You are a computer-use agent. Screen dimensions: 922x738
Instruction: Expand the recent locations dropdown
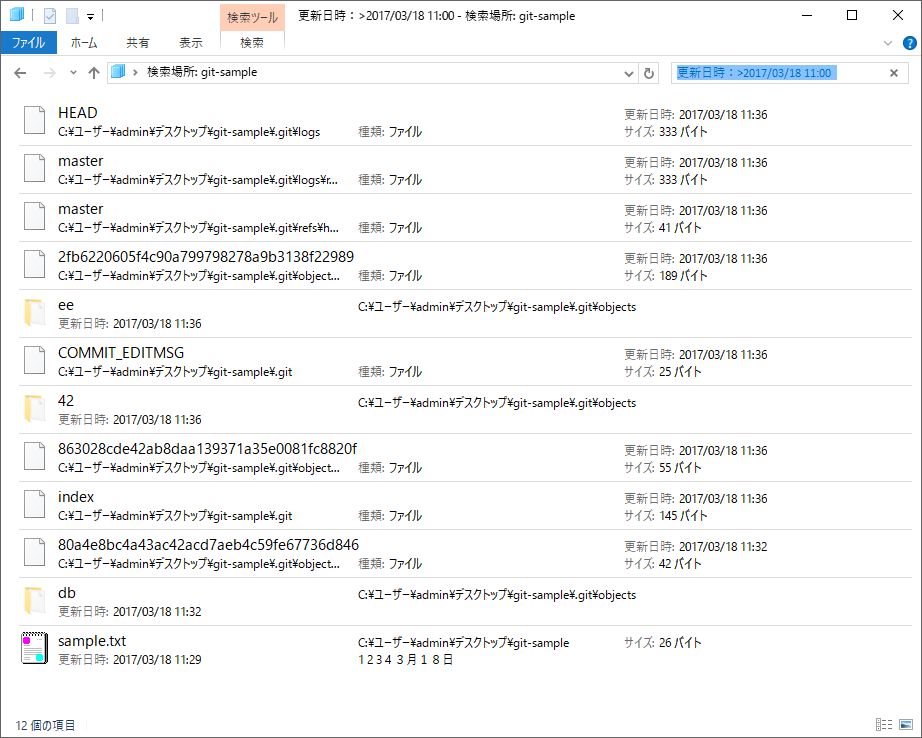click(73, 73)
